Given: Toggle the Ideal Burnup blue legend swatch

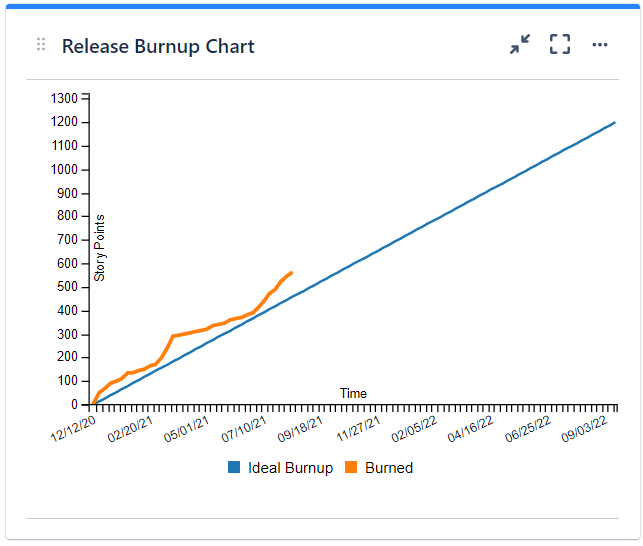Looking at the screenshot, I should point(234,467).
